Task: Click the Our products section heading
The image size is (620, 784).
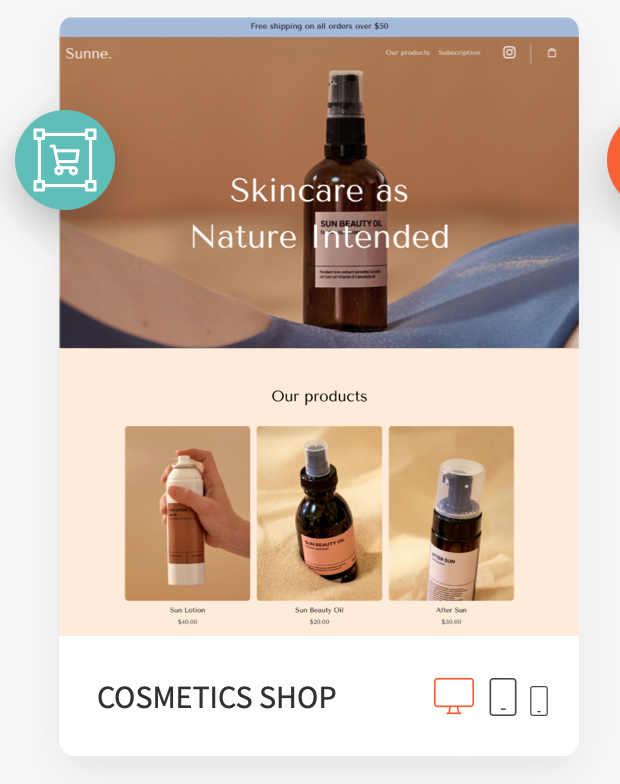Action: pos(319,396)
